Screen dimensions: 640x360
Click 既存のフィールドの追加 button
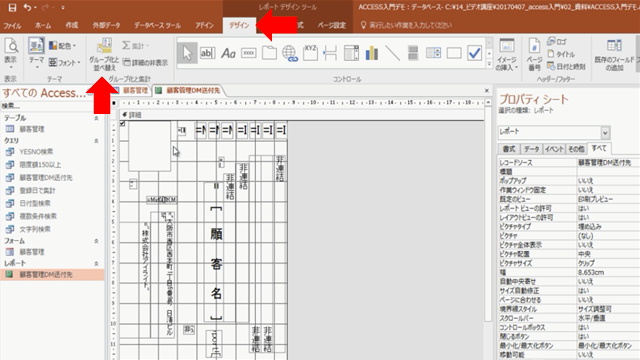click(614, 55)
